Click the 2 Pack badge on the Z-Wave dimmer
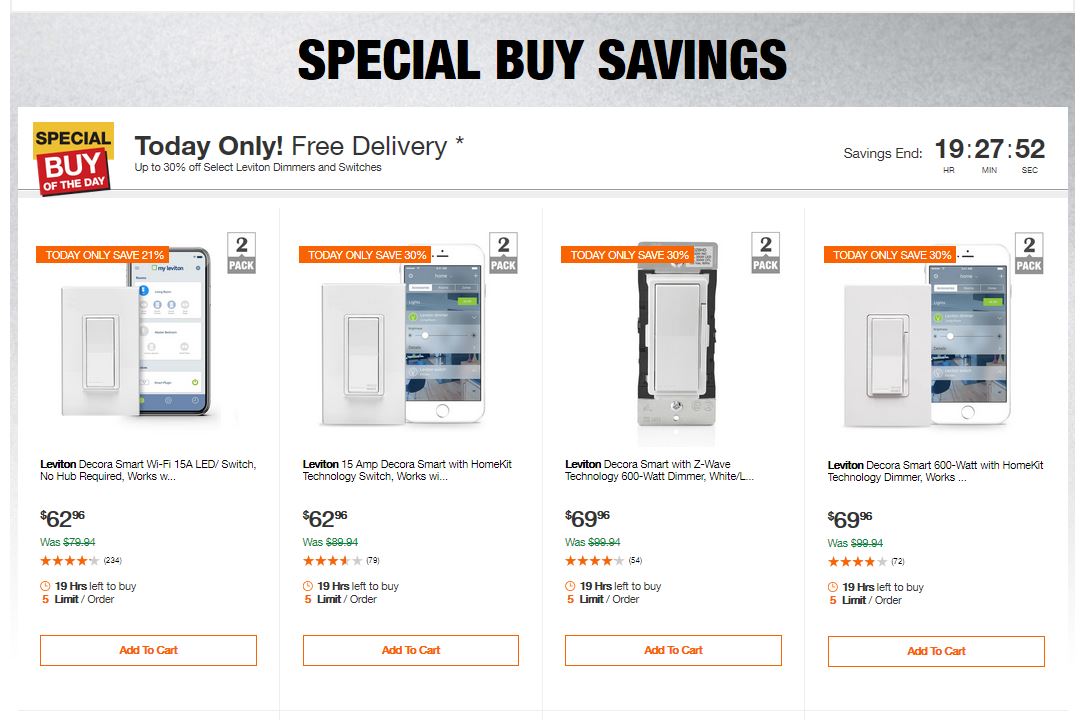Viewport: 1084px width, 720px height. click(x=766, y=253)
